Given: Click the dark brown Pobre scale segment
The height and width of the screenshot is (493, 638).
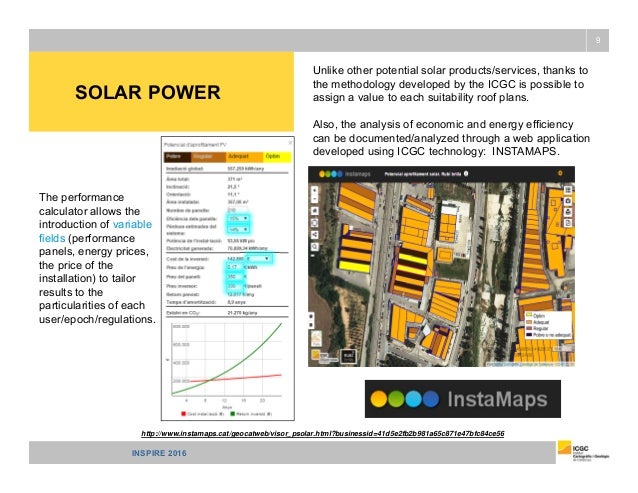Looking at the screenshot, I should [x=177, y=157].
